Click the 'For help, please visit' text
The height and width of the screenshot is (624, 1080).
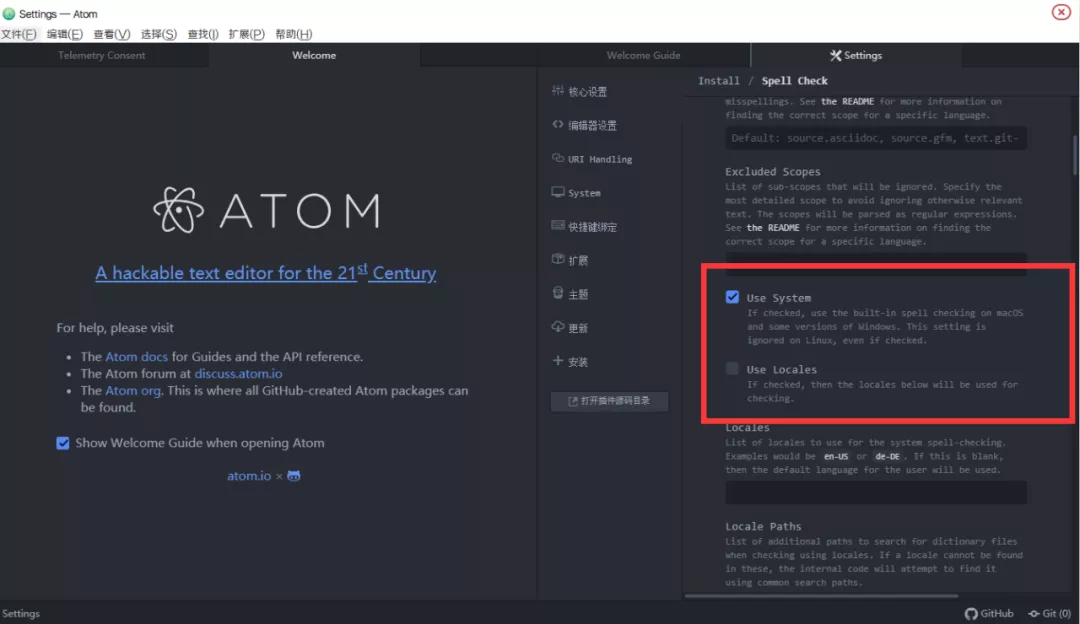click(115, 328)
